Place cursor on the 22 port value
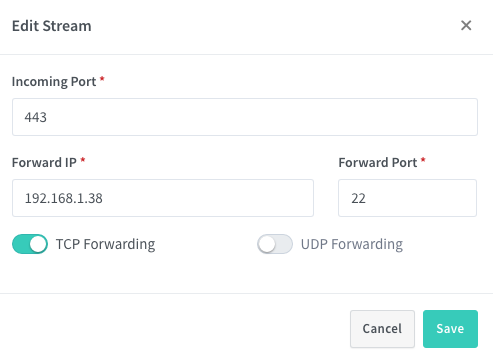The height and width of the screenshot is (361, 493). click(358, 198)
